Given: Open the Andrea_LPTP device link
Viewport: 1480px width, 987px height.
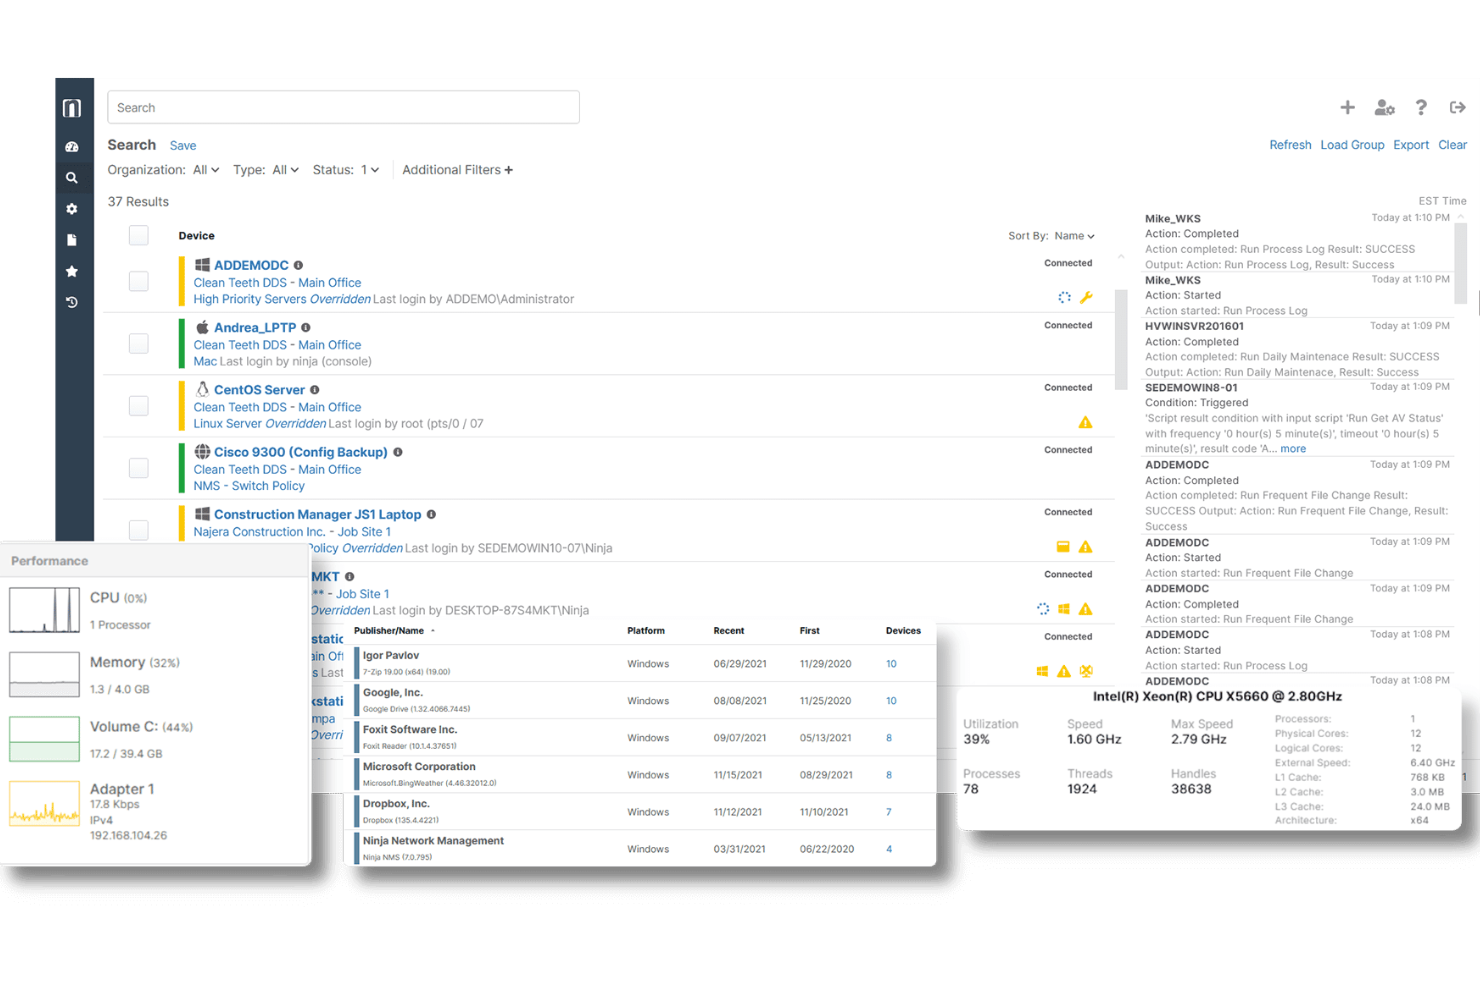Looking at the screenshot, I should coord(255,328).
